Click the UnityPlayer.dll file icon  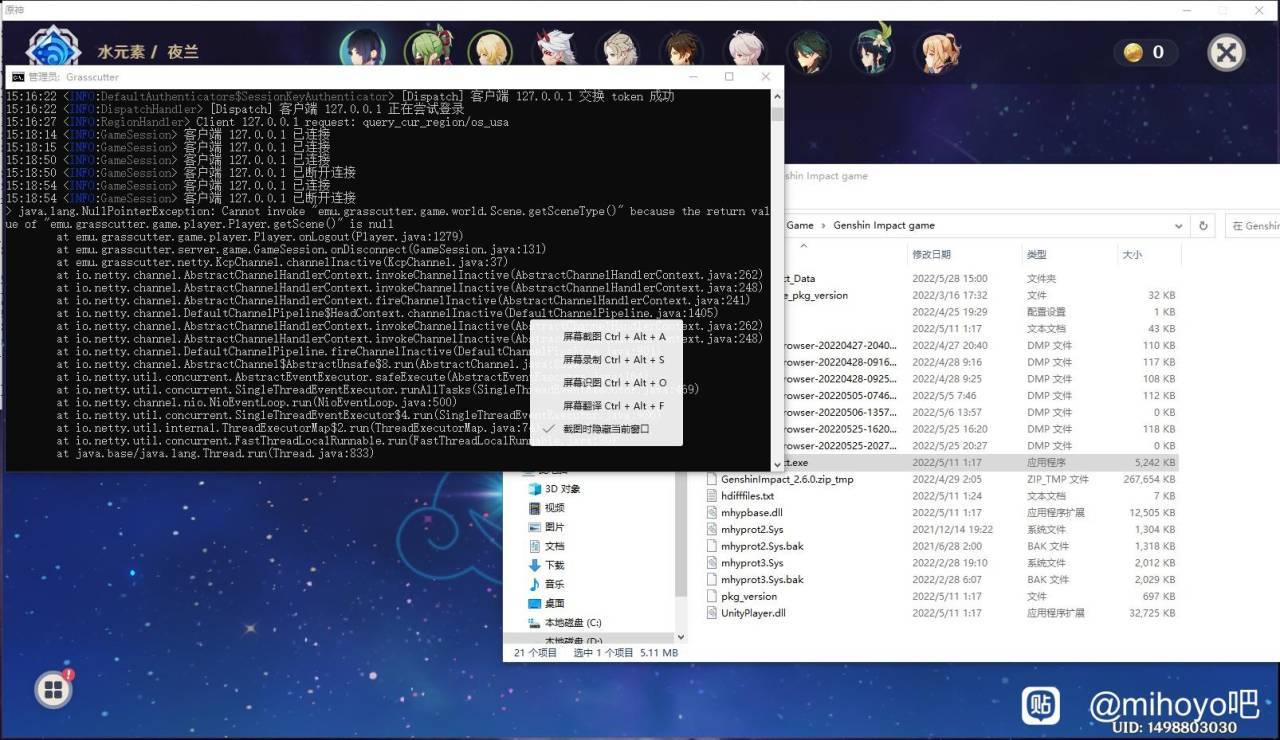[x=712, y=613]
